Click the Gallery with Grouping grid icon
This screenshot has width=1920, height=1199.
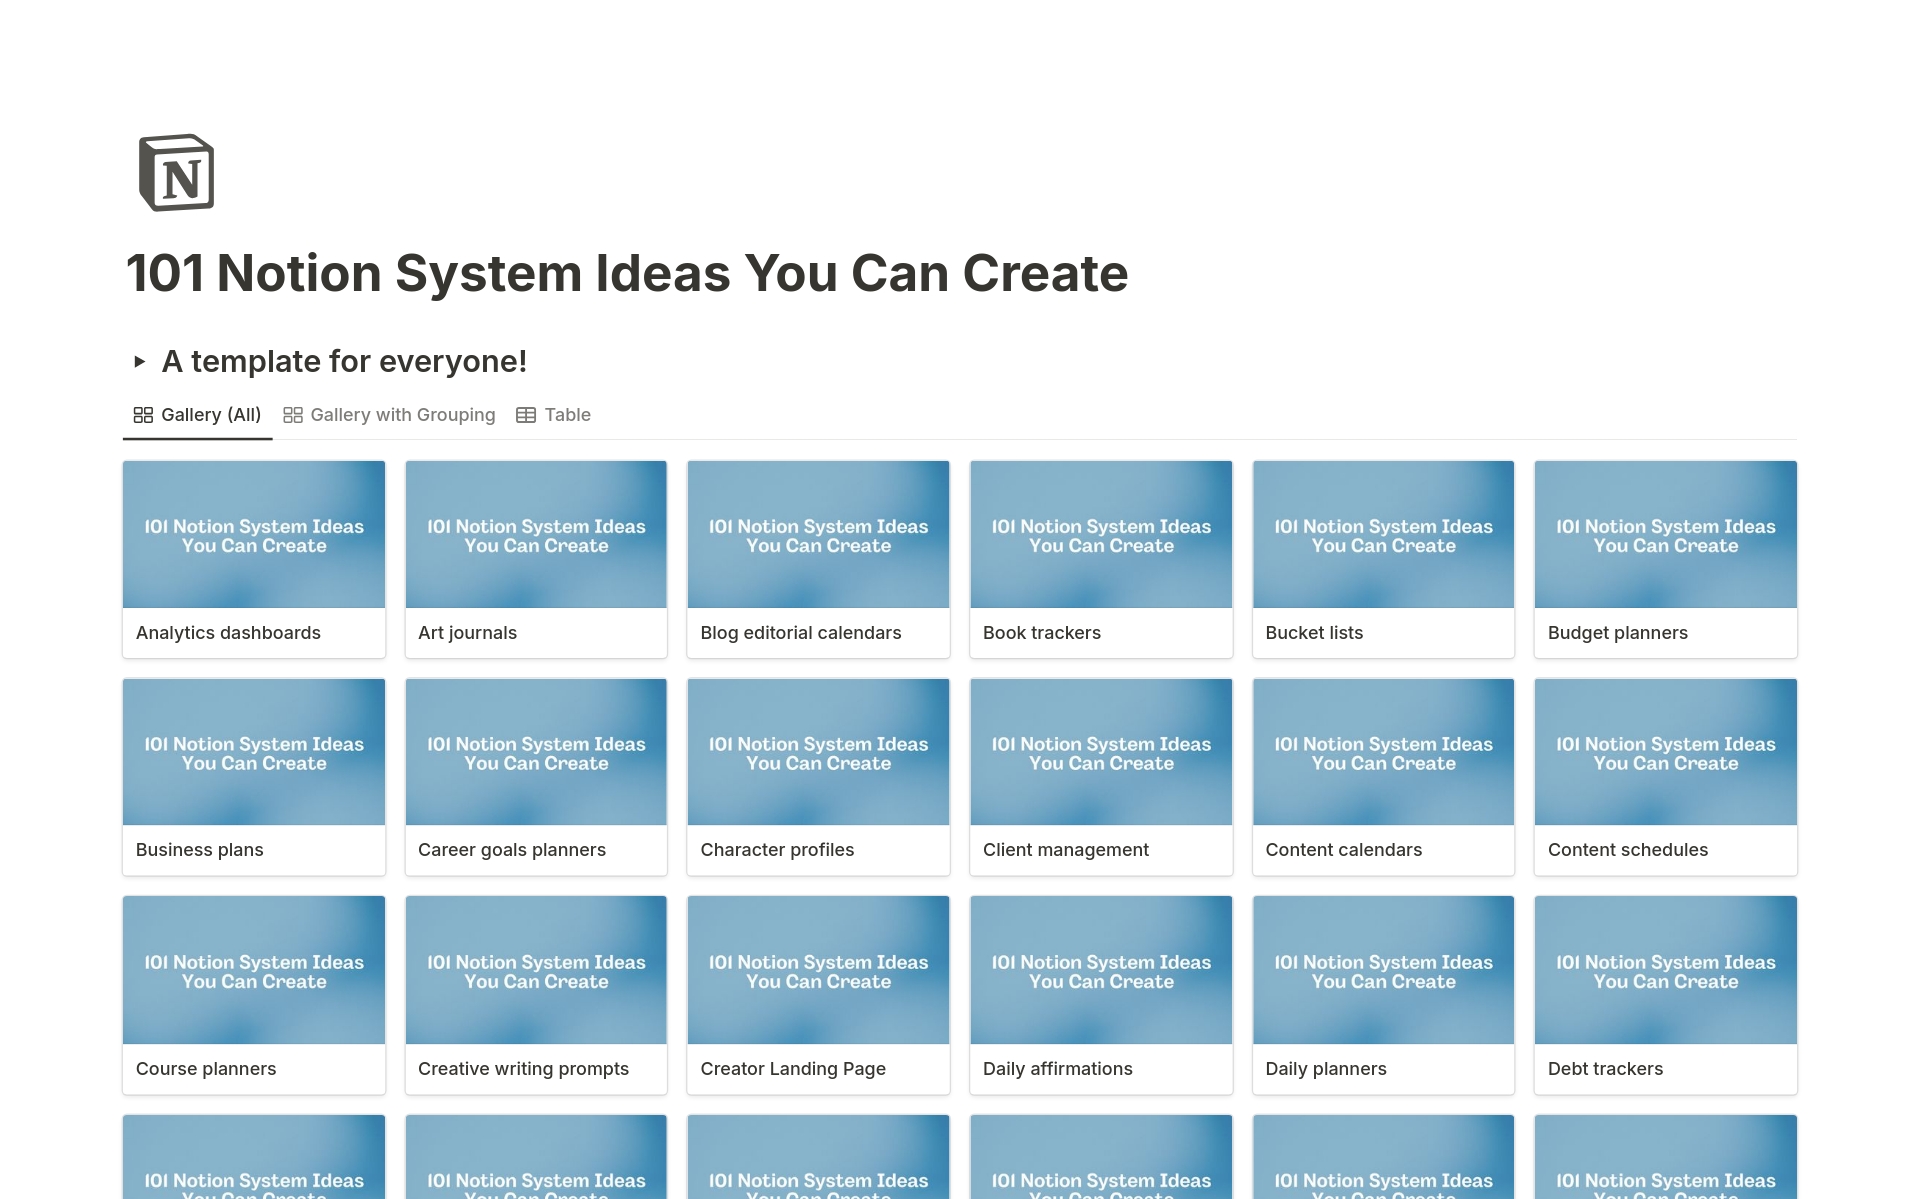coord(293,415)
